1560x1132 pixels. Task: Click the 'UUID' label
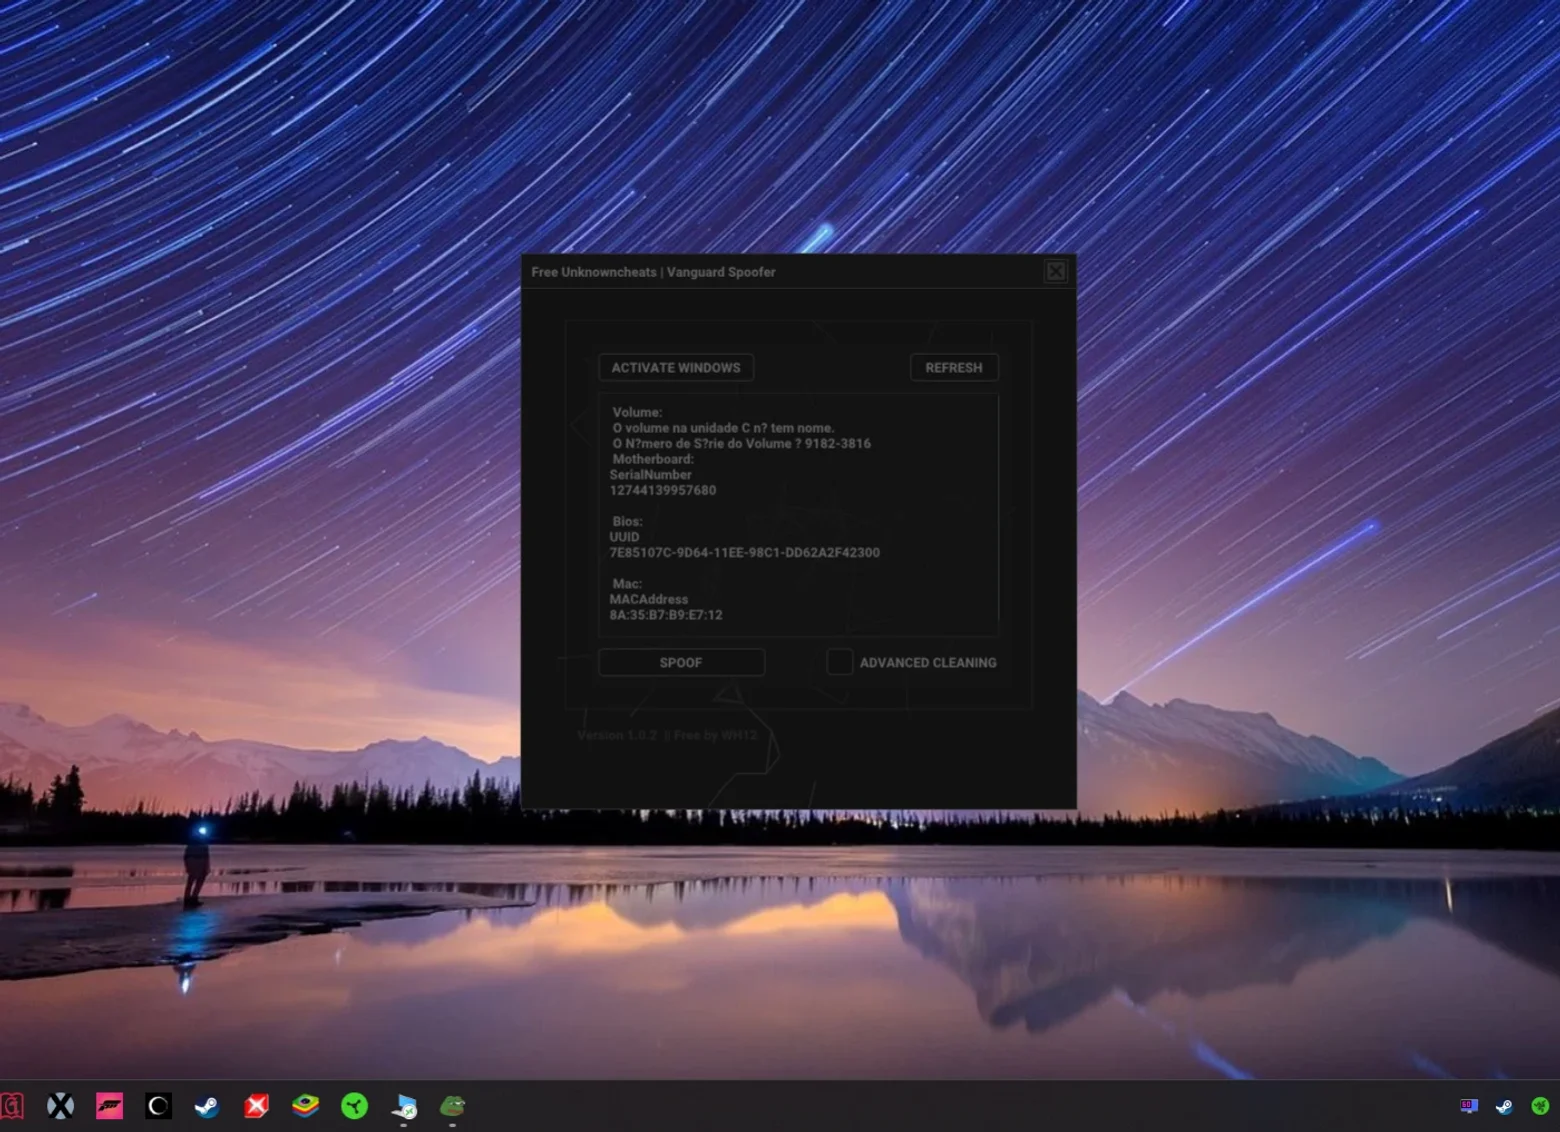click(624, 537)
